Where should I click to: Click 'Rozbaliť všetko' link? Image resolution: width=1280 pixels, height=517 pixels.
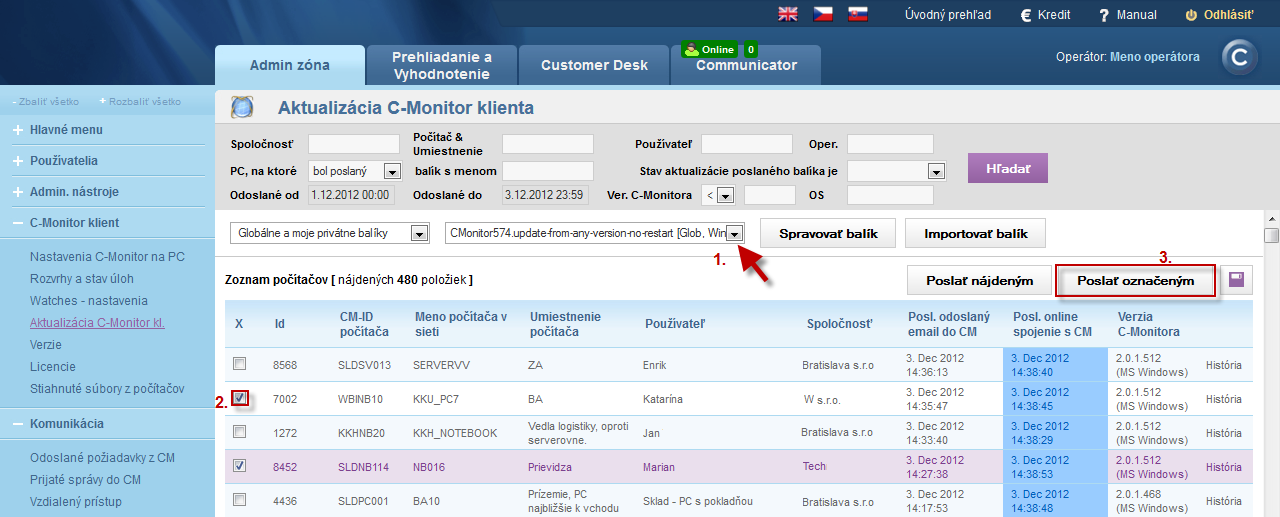(x=145, y=102)
